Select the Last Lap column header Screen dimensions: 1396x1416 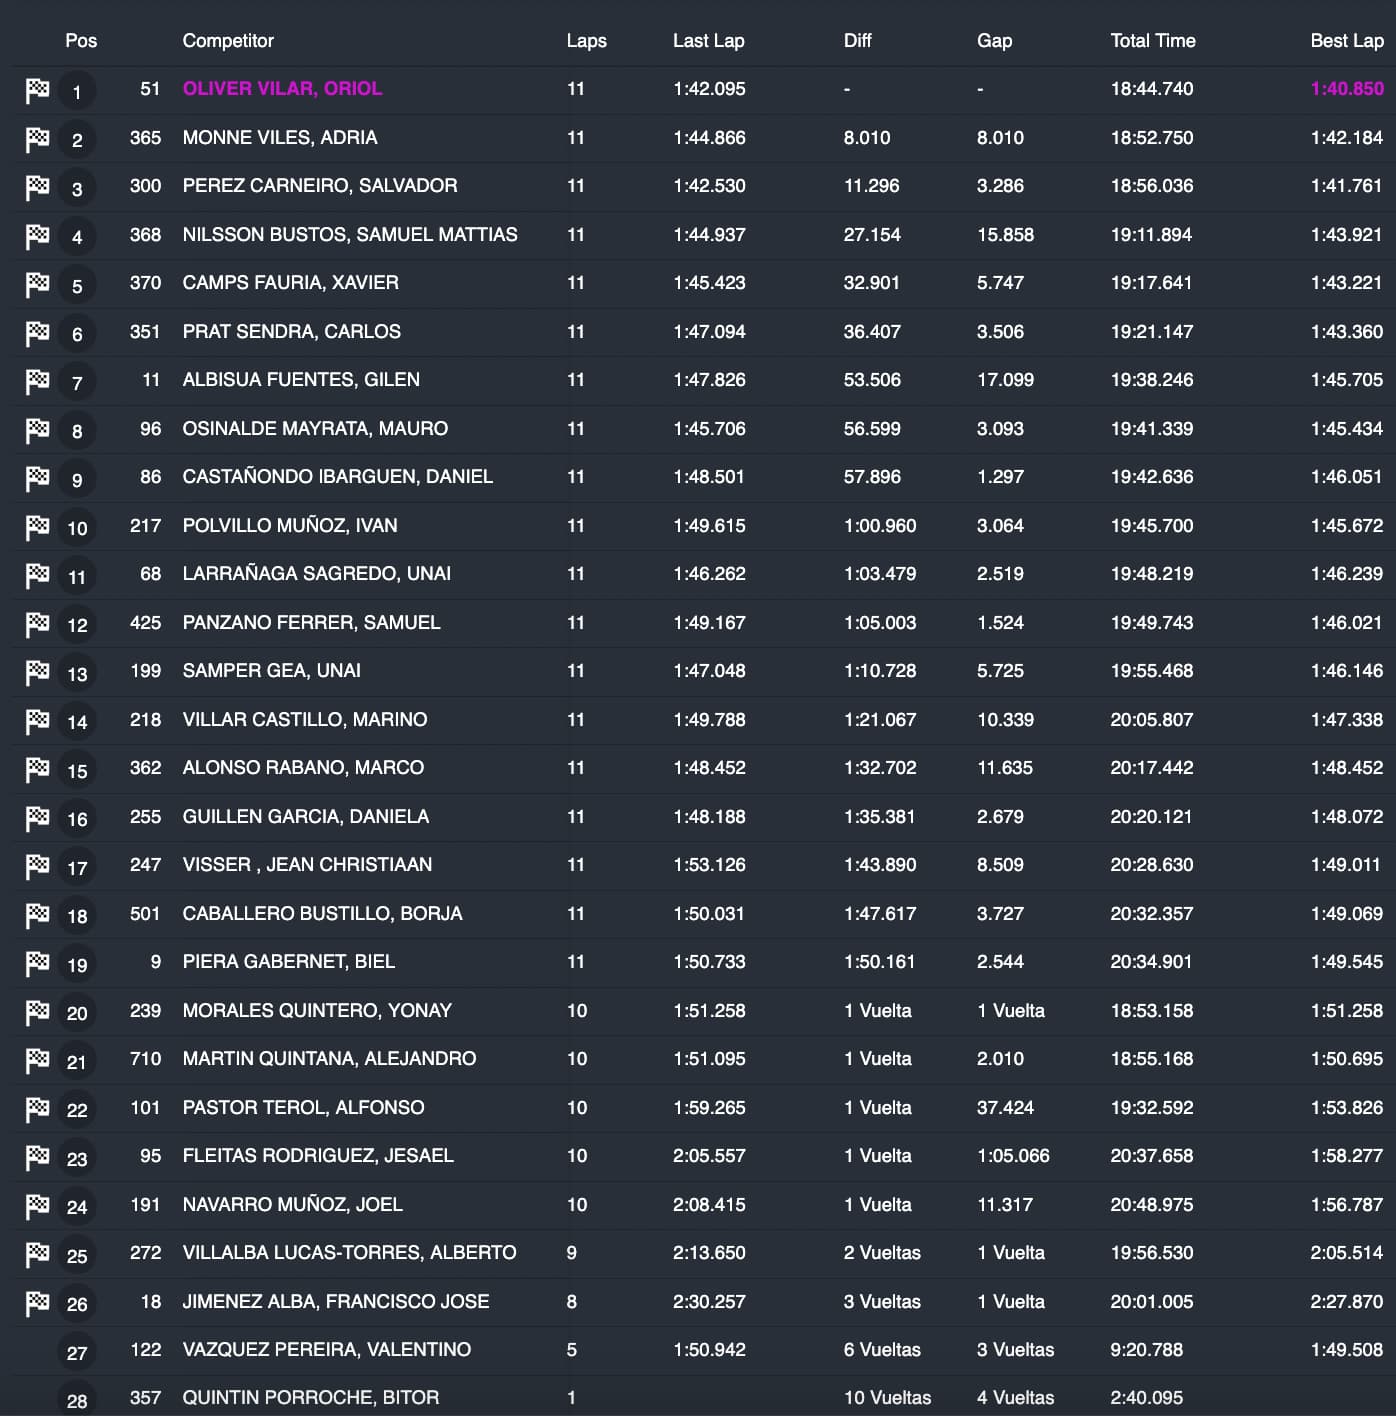click(x=708, y=41)
